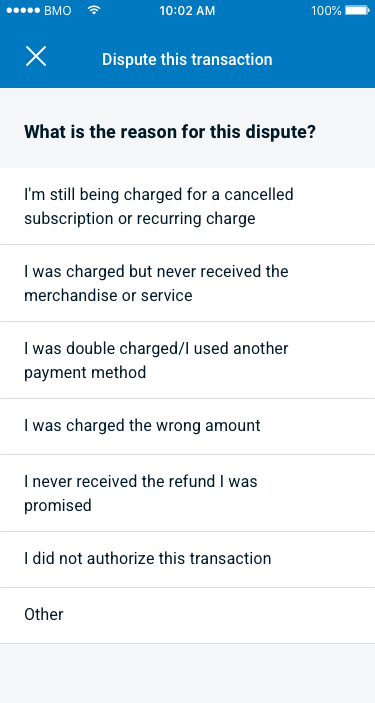Viewport: 375px width, 703px height.
Task: Choose 'Other' as the dispute reason
Action: coord(188,616)
